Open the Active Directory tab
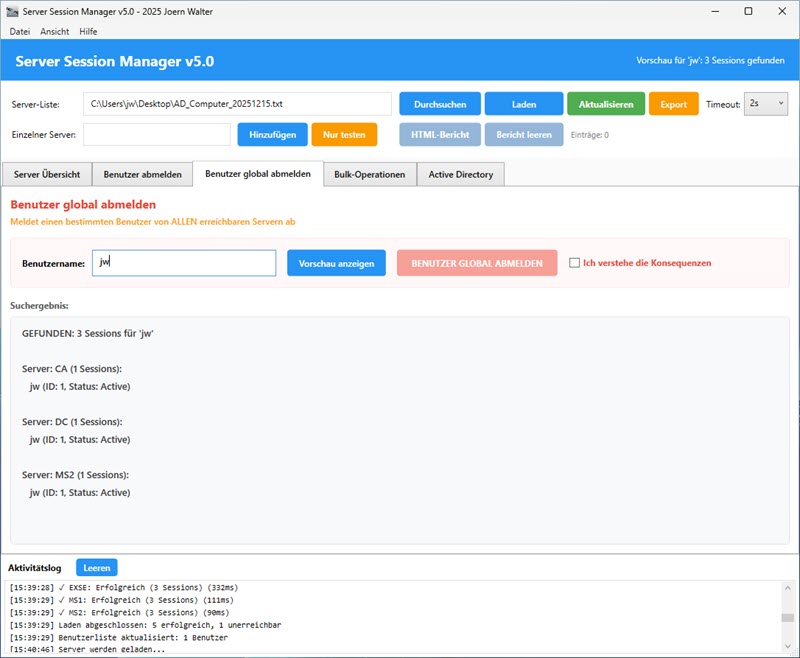Screen dimensions: 800x658 (x=460, y=174)
